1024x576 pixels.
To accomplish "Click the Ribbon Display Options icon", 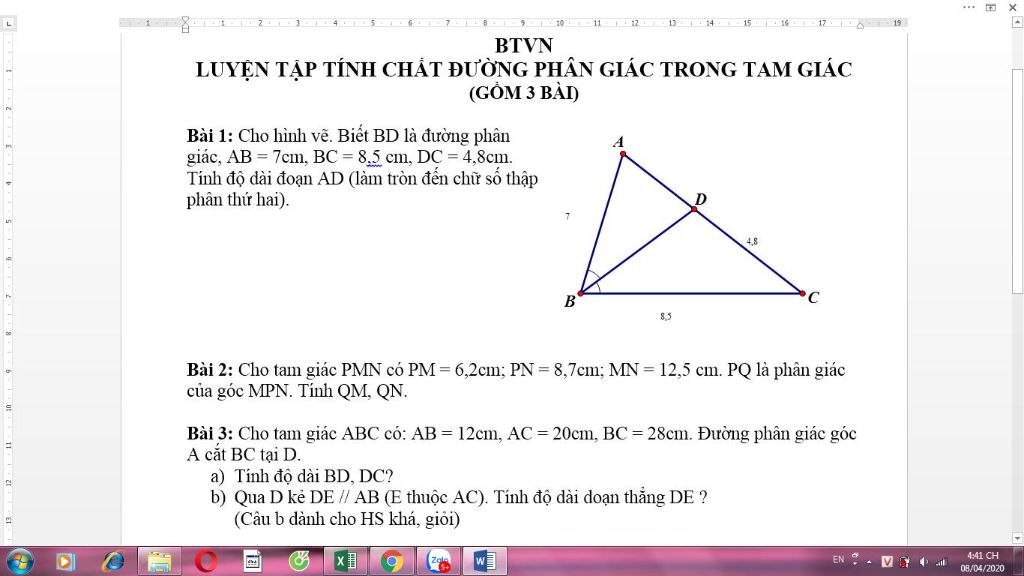I will pyautogui.click(x=991, y=7).
